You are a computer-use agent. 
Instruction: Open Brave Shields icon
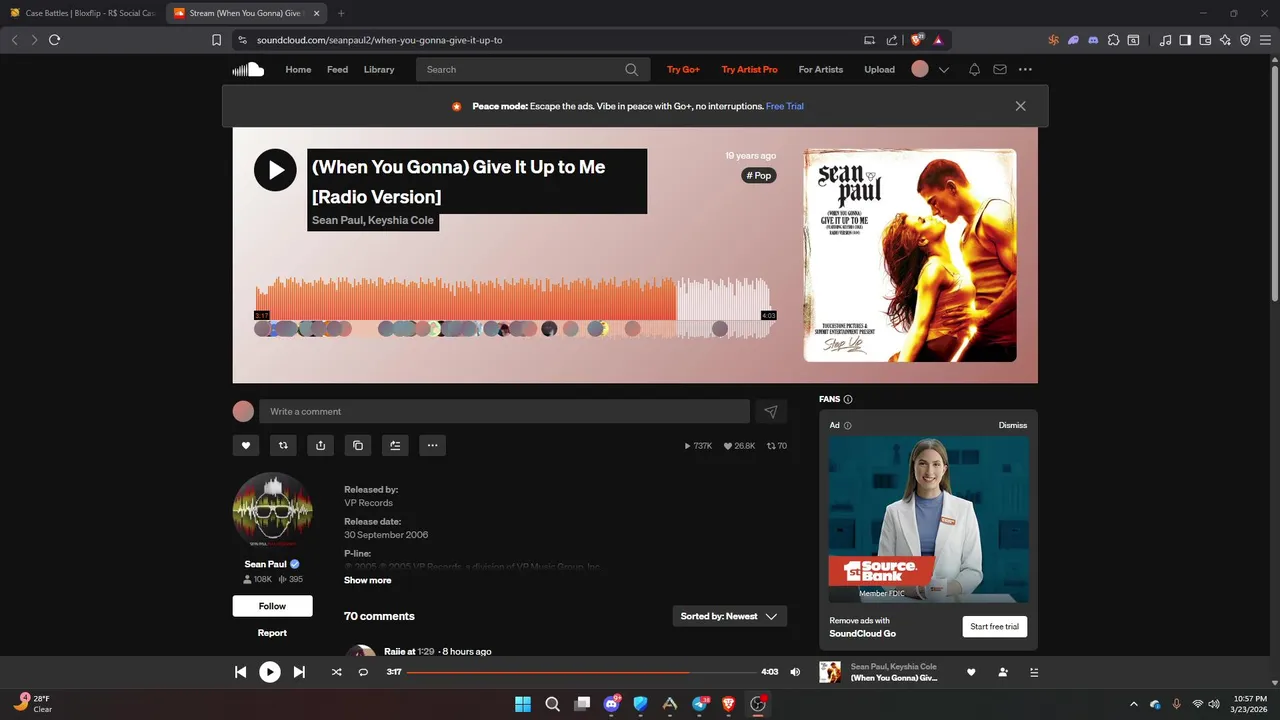click(x=916, y=40)
